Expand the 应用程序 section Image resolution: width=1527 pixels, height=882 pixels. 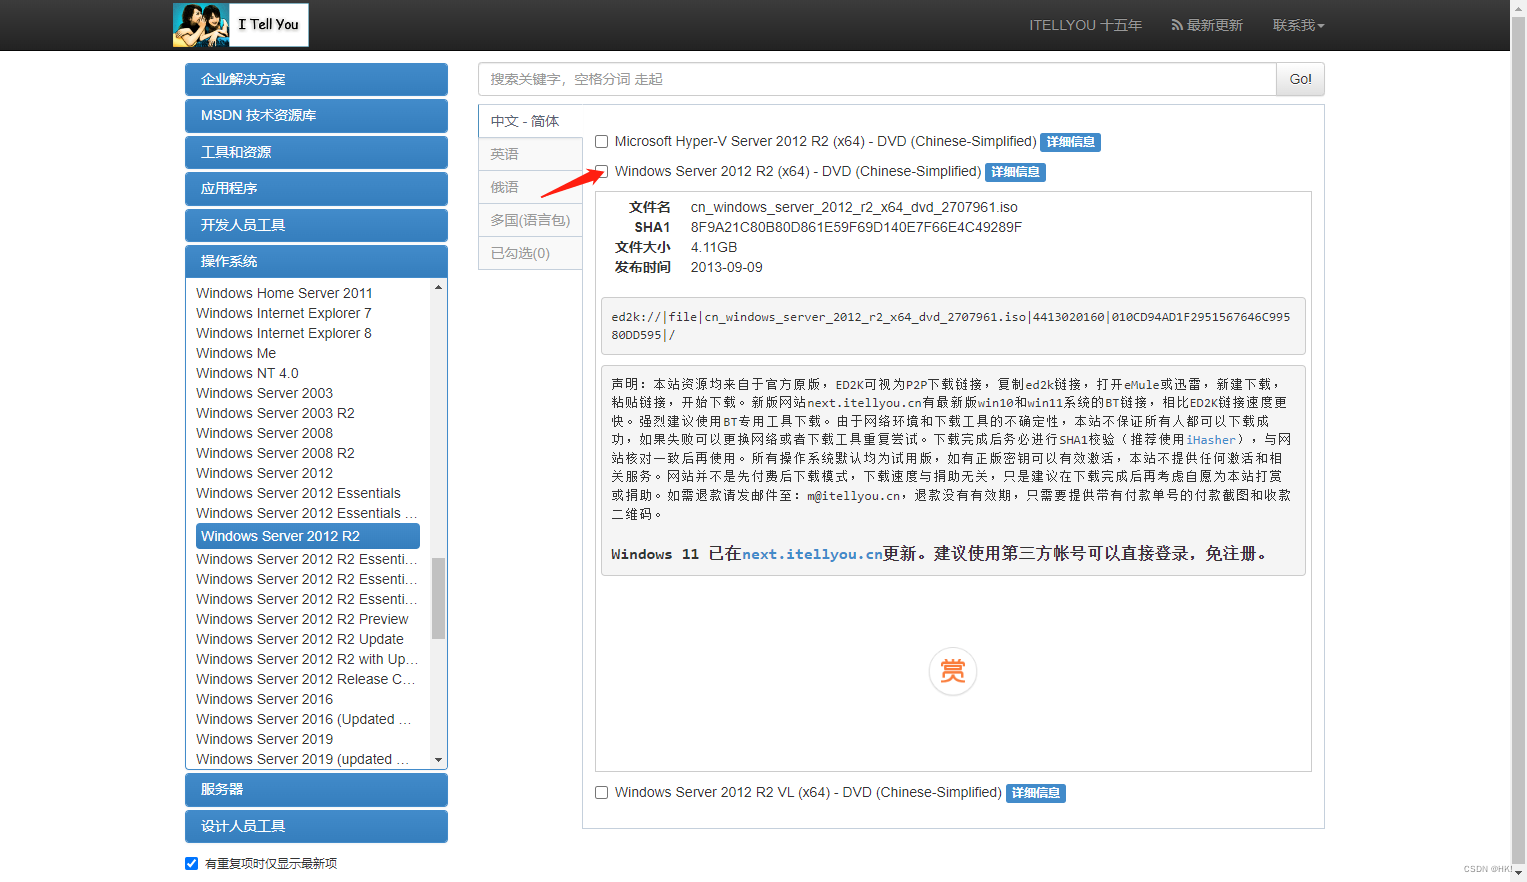tap(316, 188)
